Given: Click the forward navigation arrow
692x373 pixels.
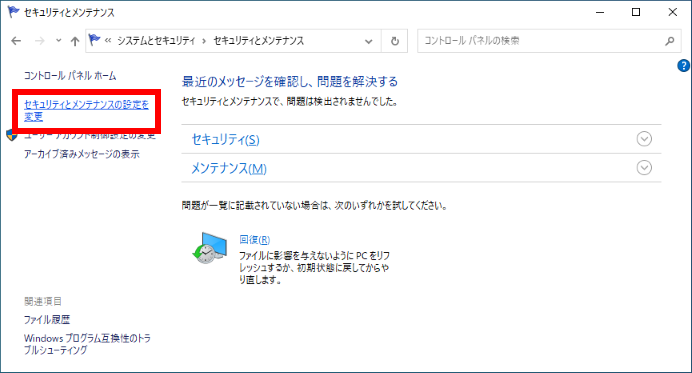Looking at the screenshot, I should point(40,41).
